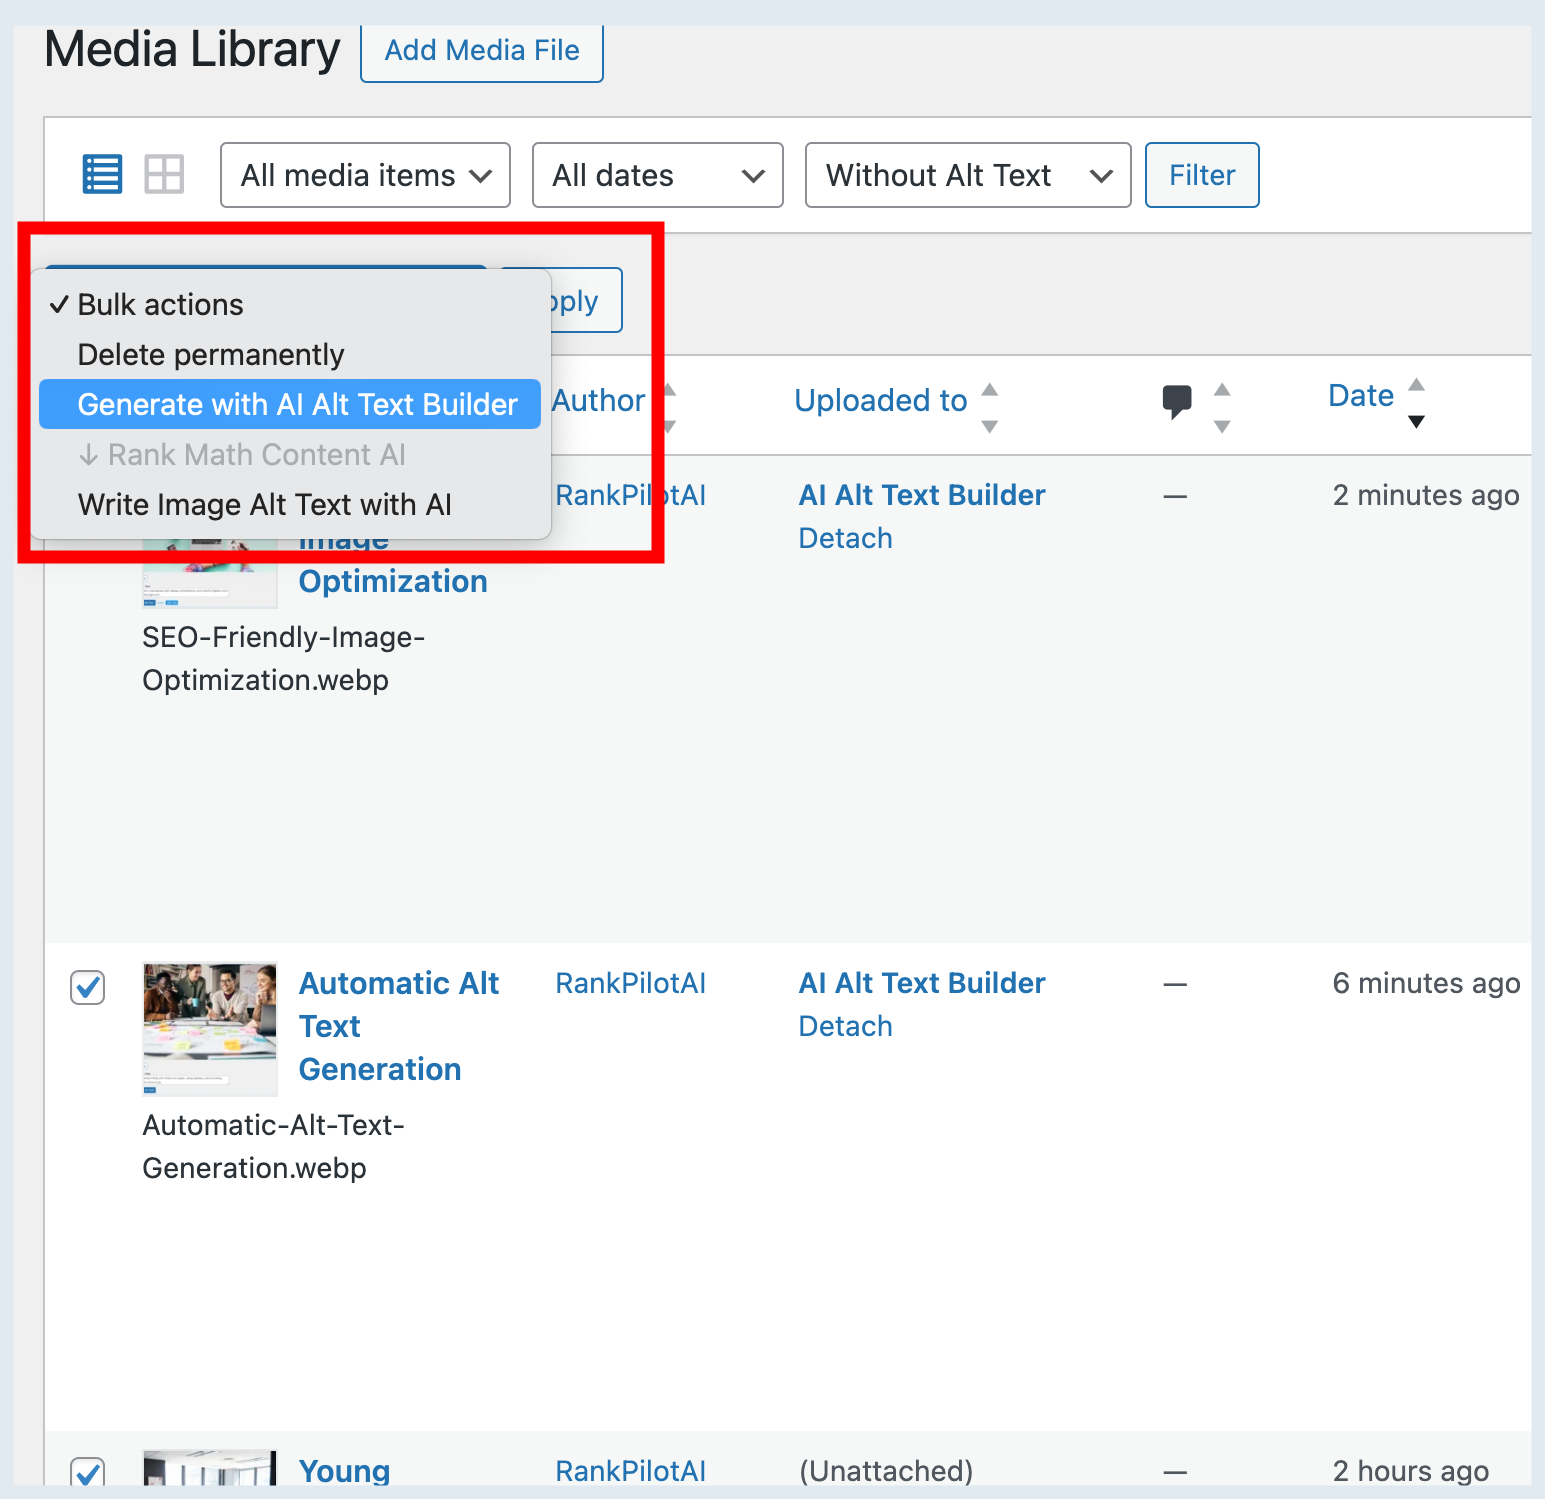The width and height of the screenshot is (1545, 1499).
Task: Click the Uploaded to column header
Action: click(x=881, y=401)
